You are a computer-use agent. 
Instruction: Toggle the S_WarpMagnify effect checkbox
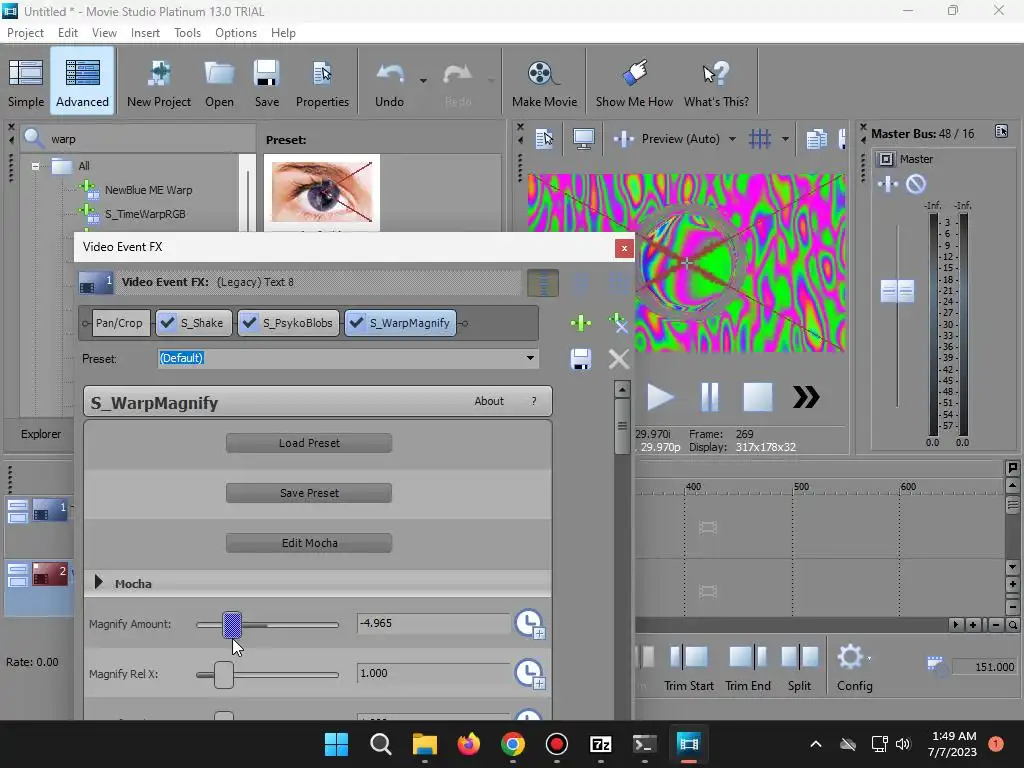[357, 323]
